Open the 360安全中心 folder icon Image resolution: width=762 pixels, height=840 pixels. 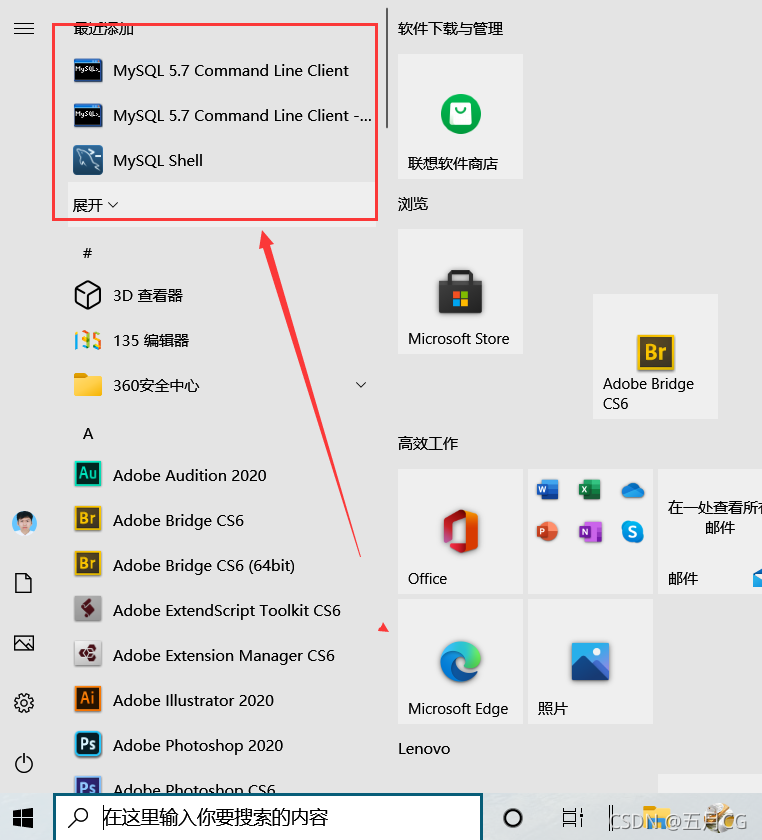[x=87, y=385]
